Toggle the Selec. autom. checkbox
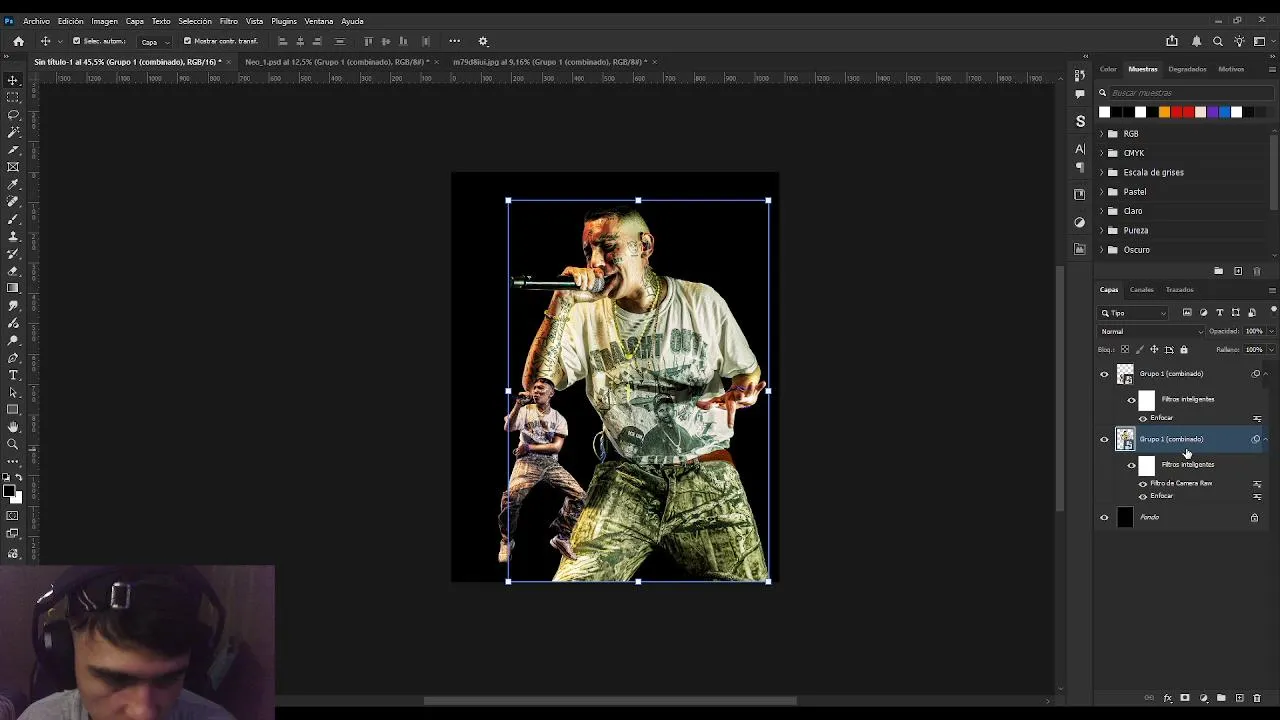This screenshot has width=1280, height=720. (x=76, y=41)
